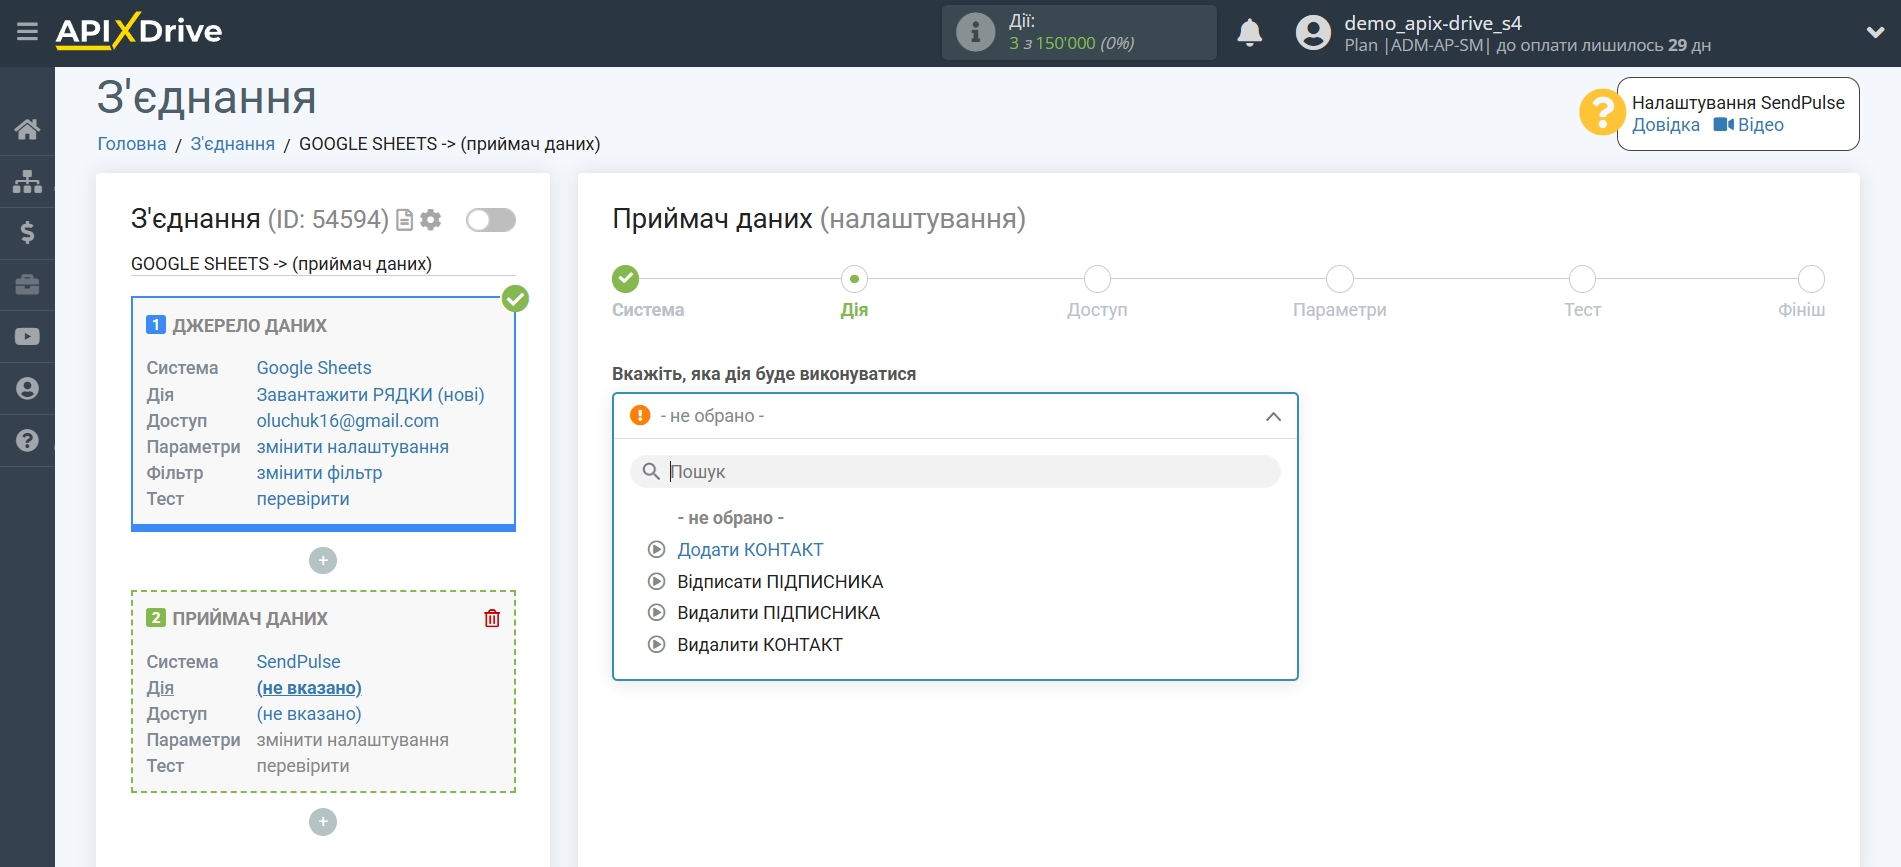
Task: Open the hamburger menu
Action: click(27, 32)
